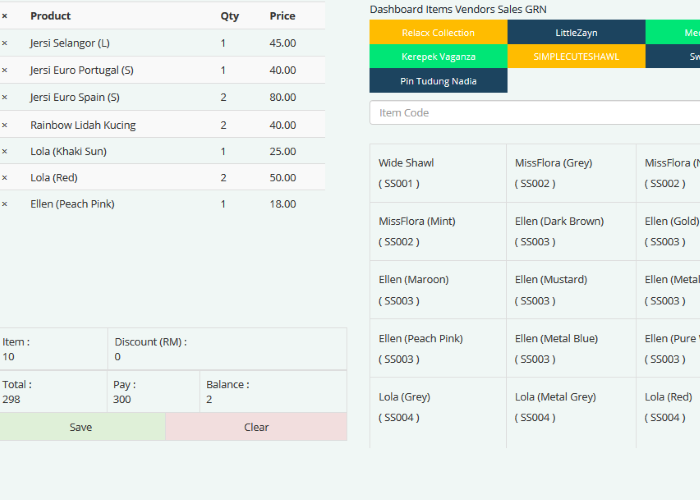Pick the Pin Tudung Nadia vendor
The height and width of the screenshot is (500, 700).
tap(438, 81)
